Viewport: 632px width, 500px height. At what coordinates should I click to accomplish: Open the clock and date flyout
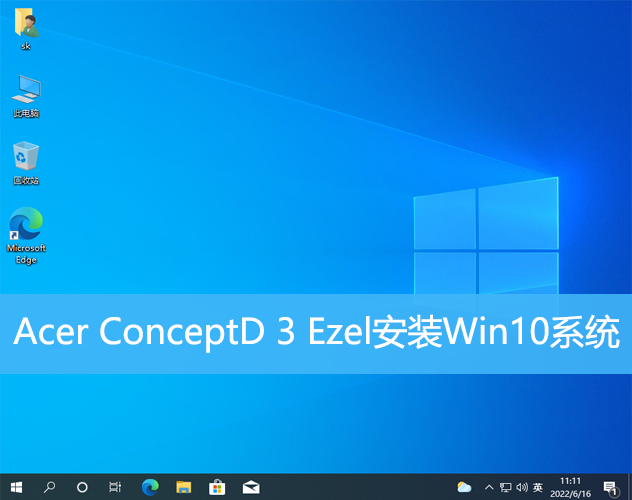(x=571, y=487)
